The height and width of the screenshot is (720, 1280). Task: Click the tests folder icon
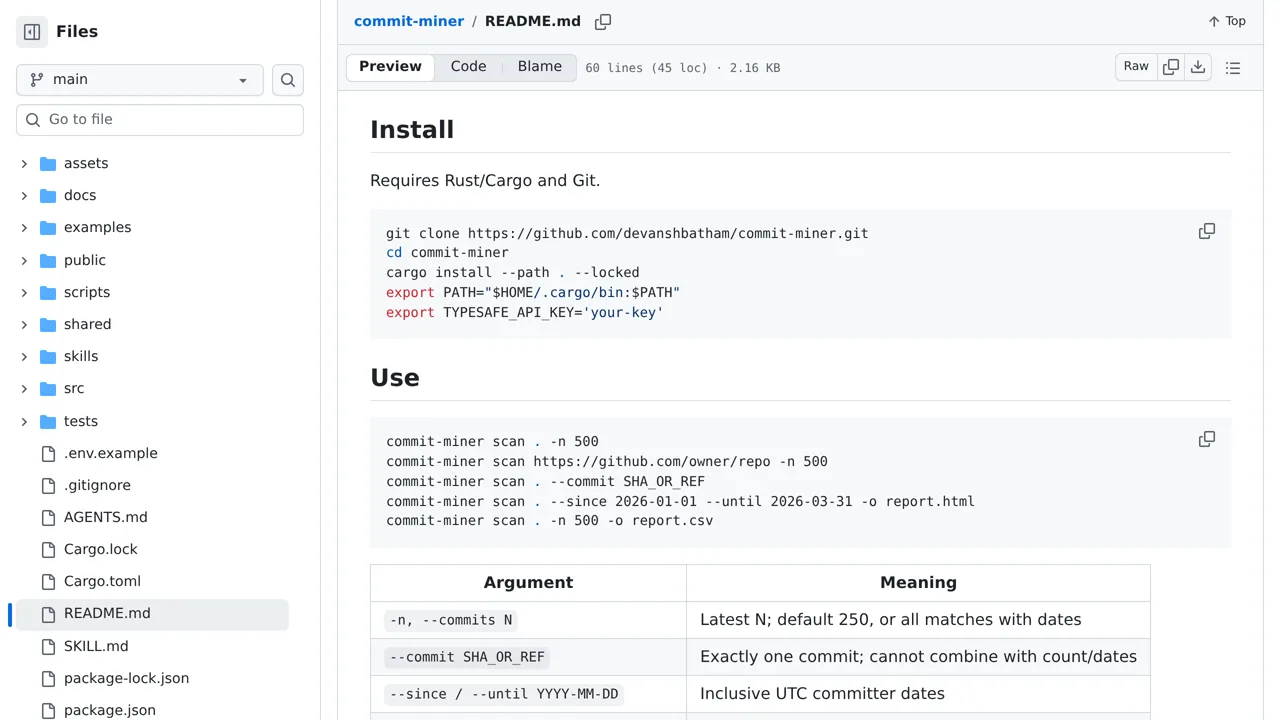point(48,421)
